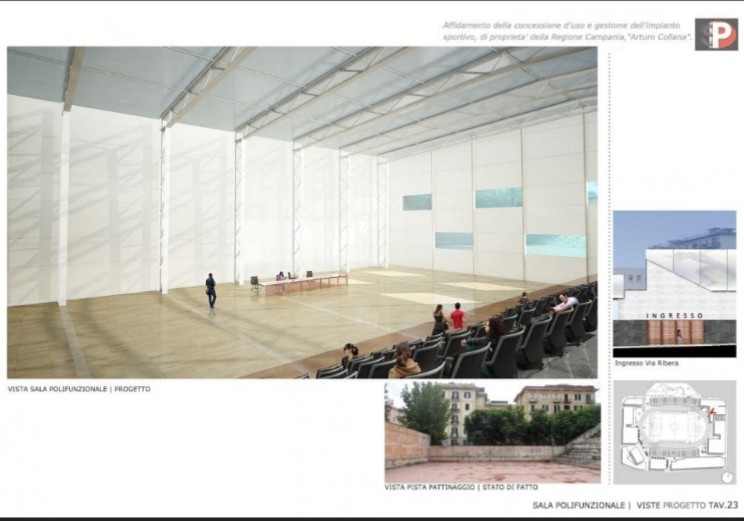Select the 'Ingresso Via Ribera' caption
Viewport: 744px width, 521px height.
coord(647,363)
